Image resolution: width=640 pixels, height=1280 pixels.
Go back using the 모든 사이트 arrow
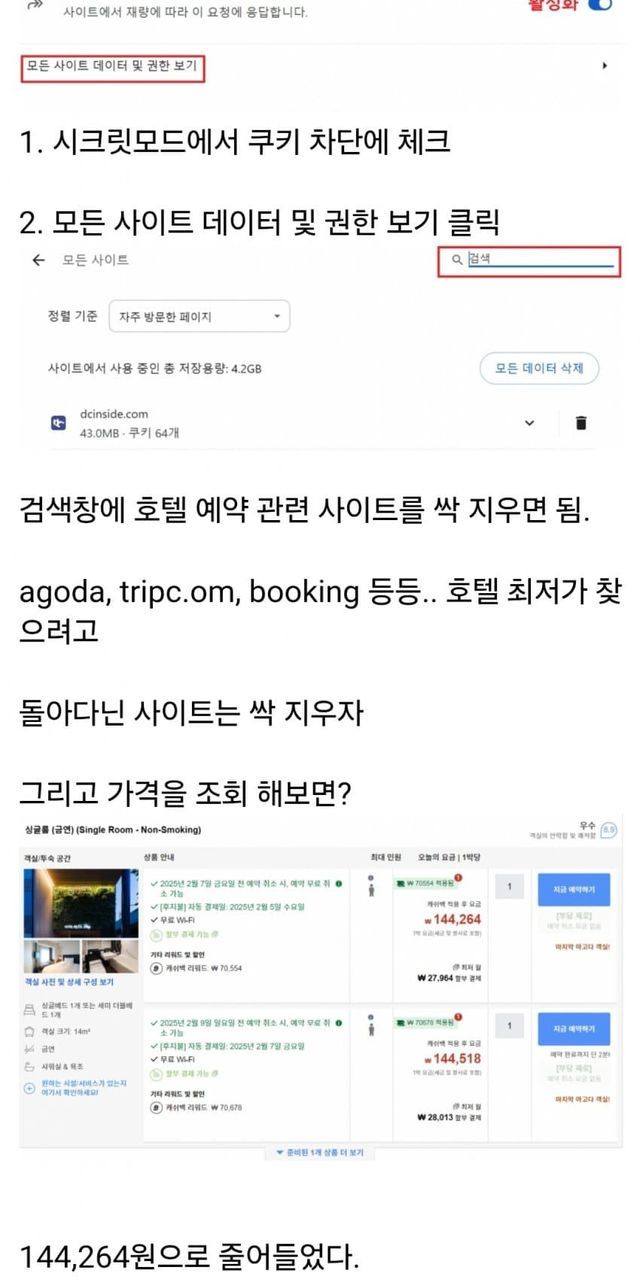click(x=38, y=260)
